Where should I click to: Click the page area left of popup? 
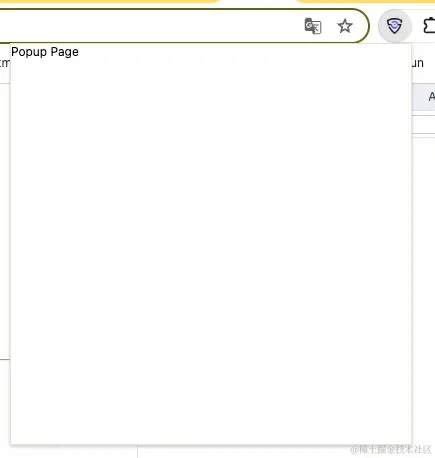click(5, 220)
